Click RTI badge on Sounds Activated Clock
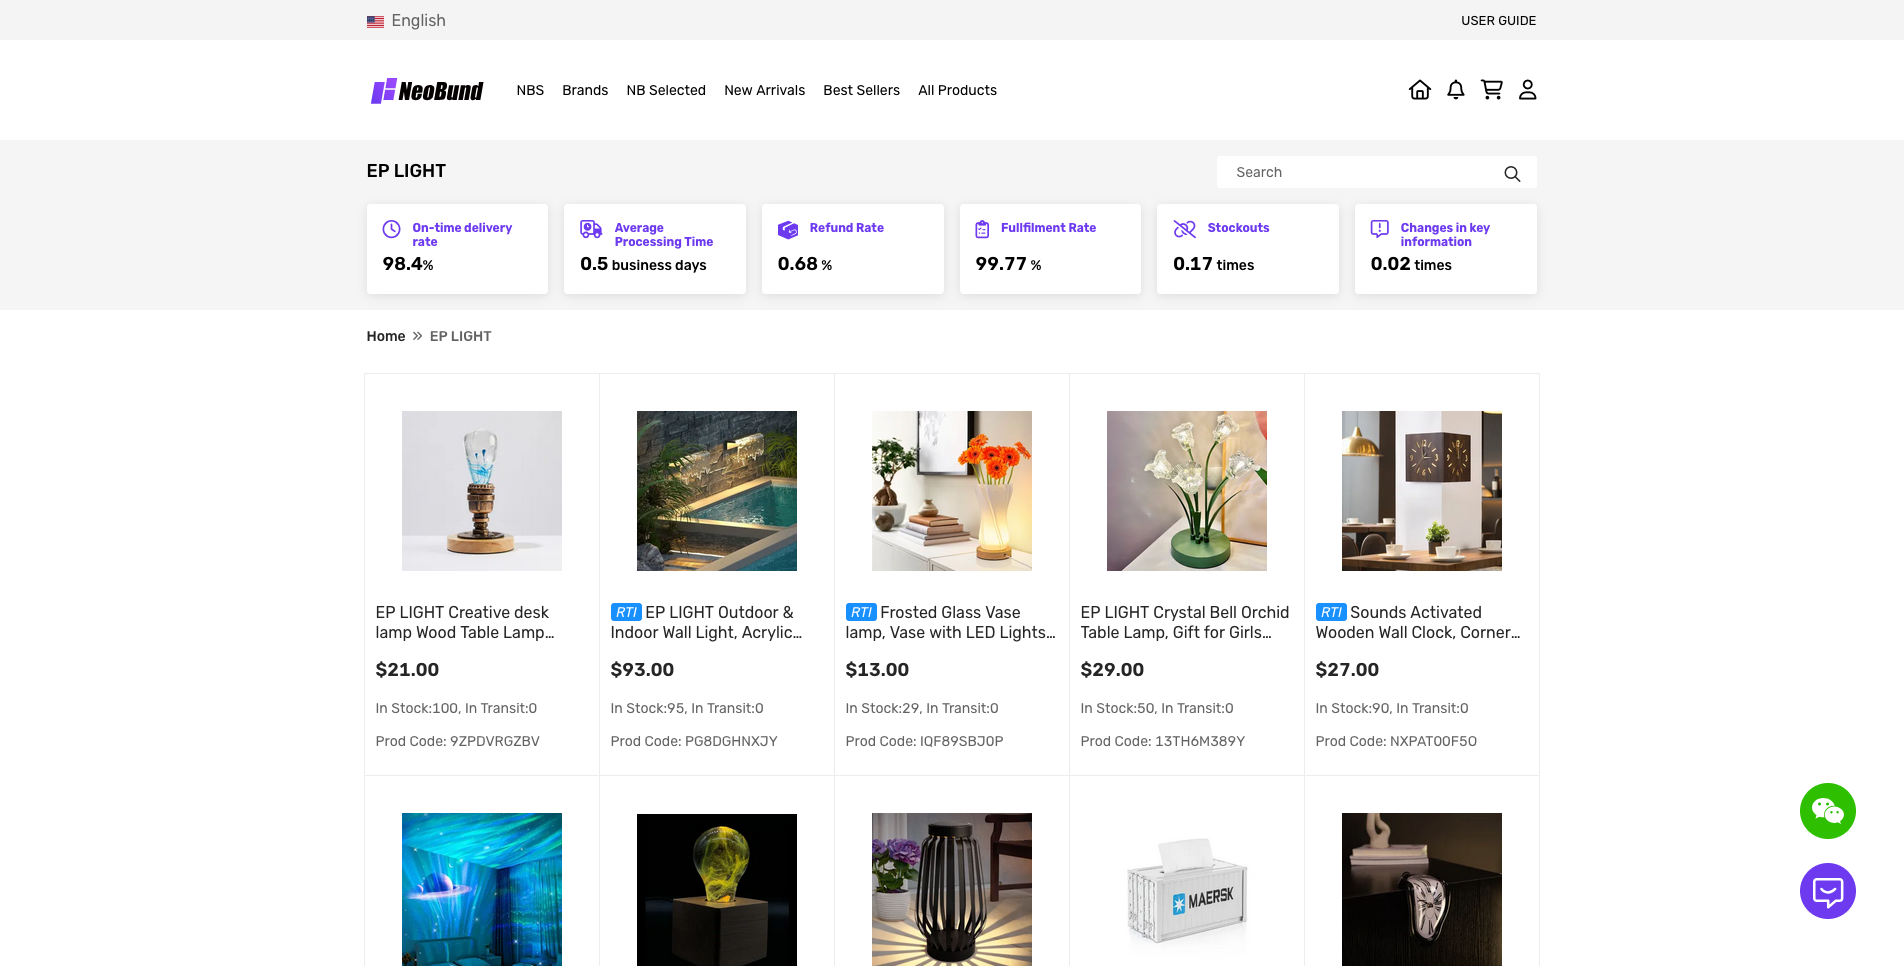 coord(1331,612)
